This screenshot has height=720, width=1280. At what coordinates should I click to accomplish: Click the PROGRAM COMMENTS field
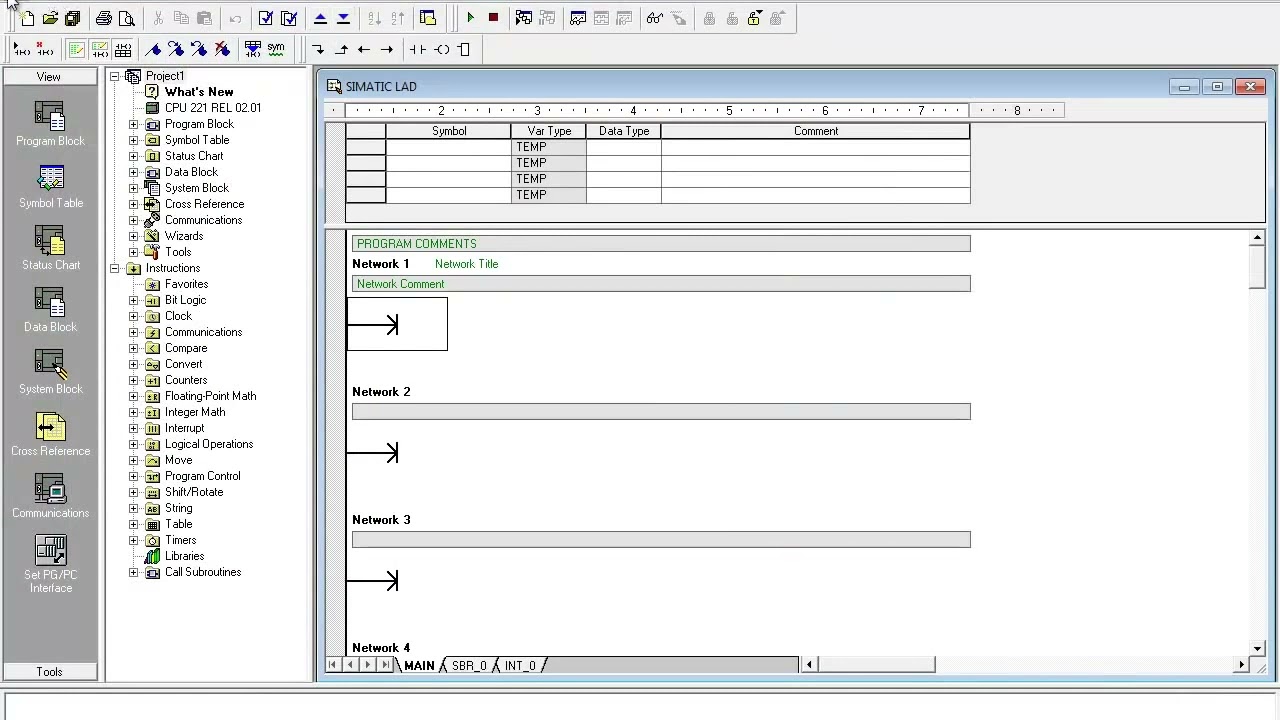pos(661,244)
